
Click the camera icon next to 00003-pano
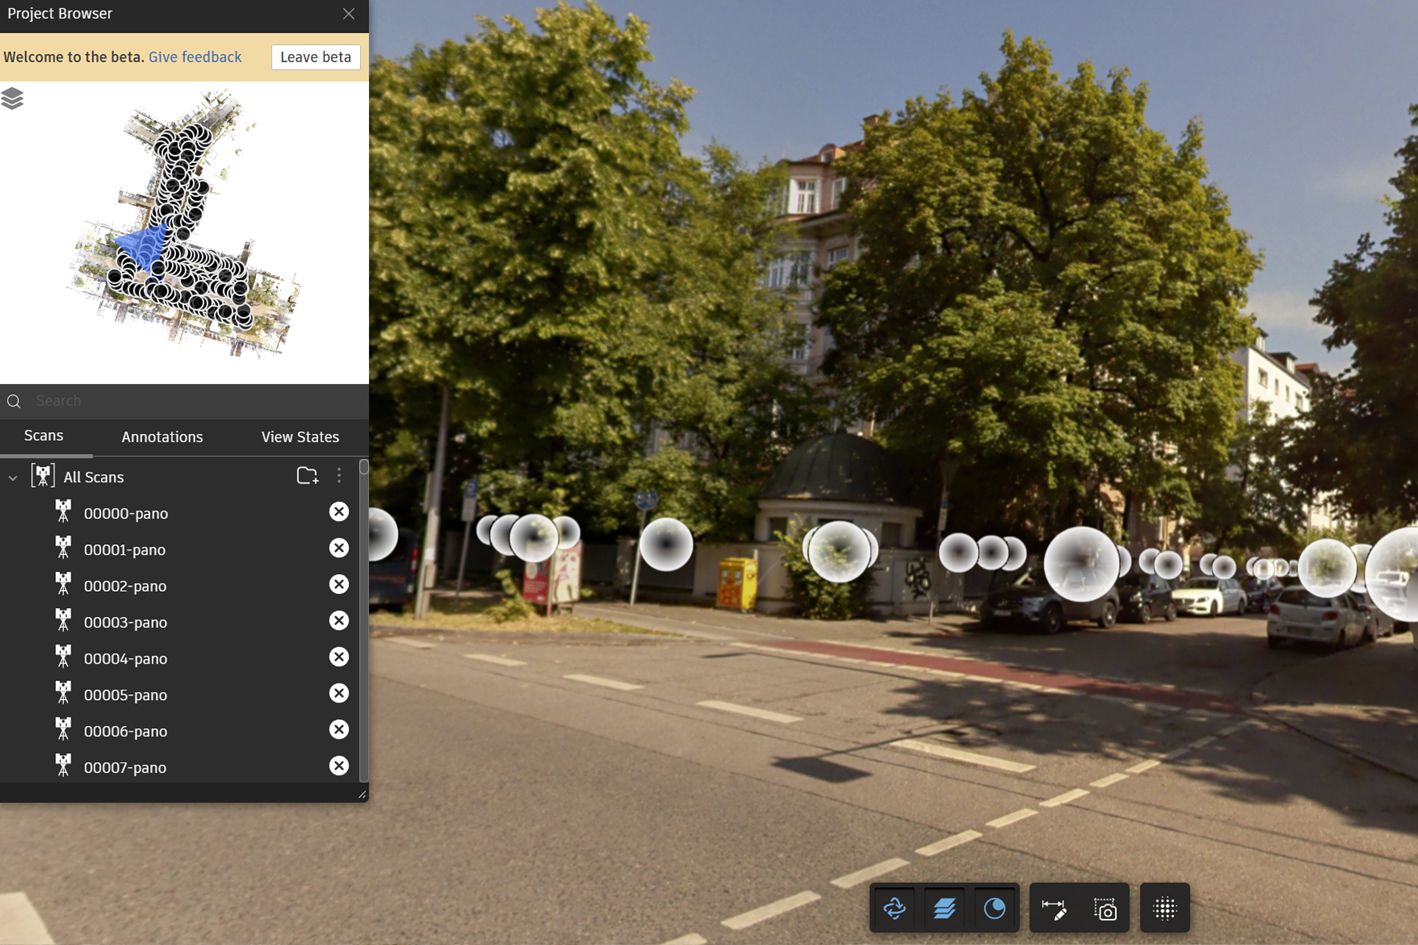(62, 622)
